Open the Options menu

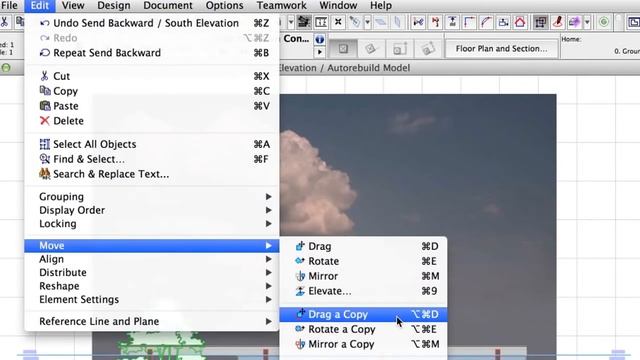[x=224, y=5]
